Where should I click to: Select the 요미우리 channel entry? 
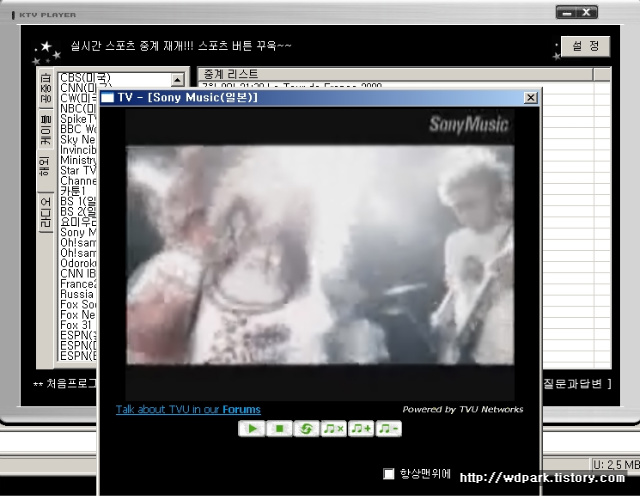pyautogui.click(x=78, y=222)
